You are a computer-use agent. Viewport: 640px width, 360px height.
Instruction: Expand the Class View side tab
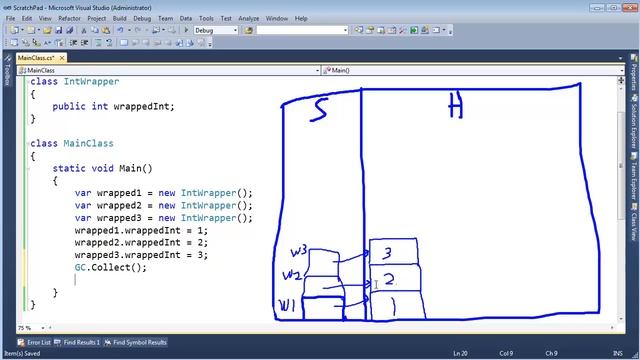click(x=634, y=222)
